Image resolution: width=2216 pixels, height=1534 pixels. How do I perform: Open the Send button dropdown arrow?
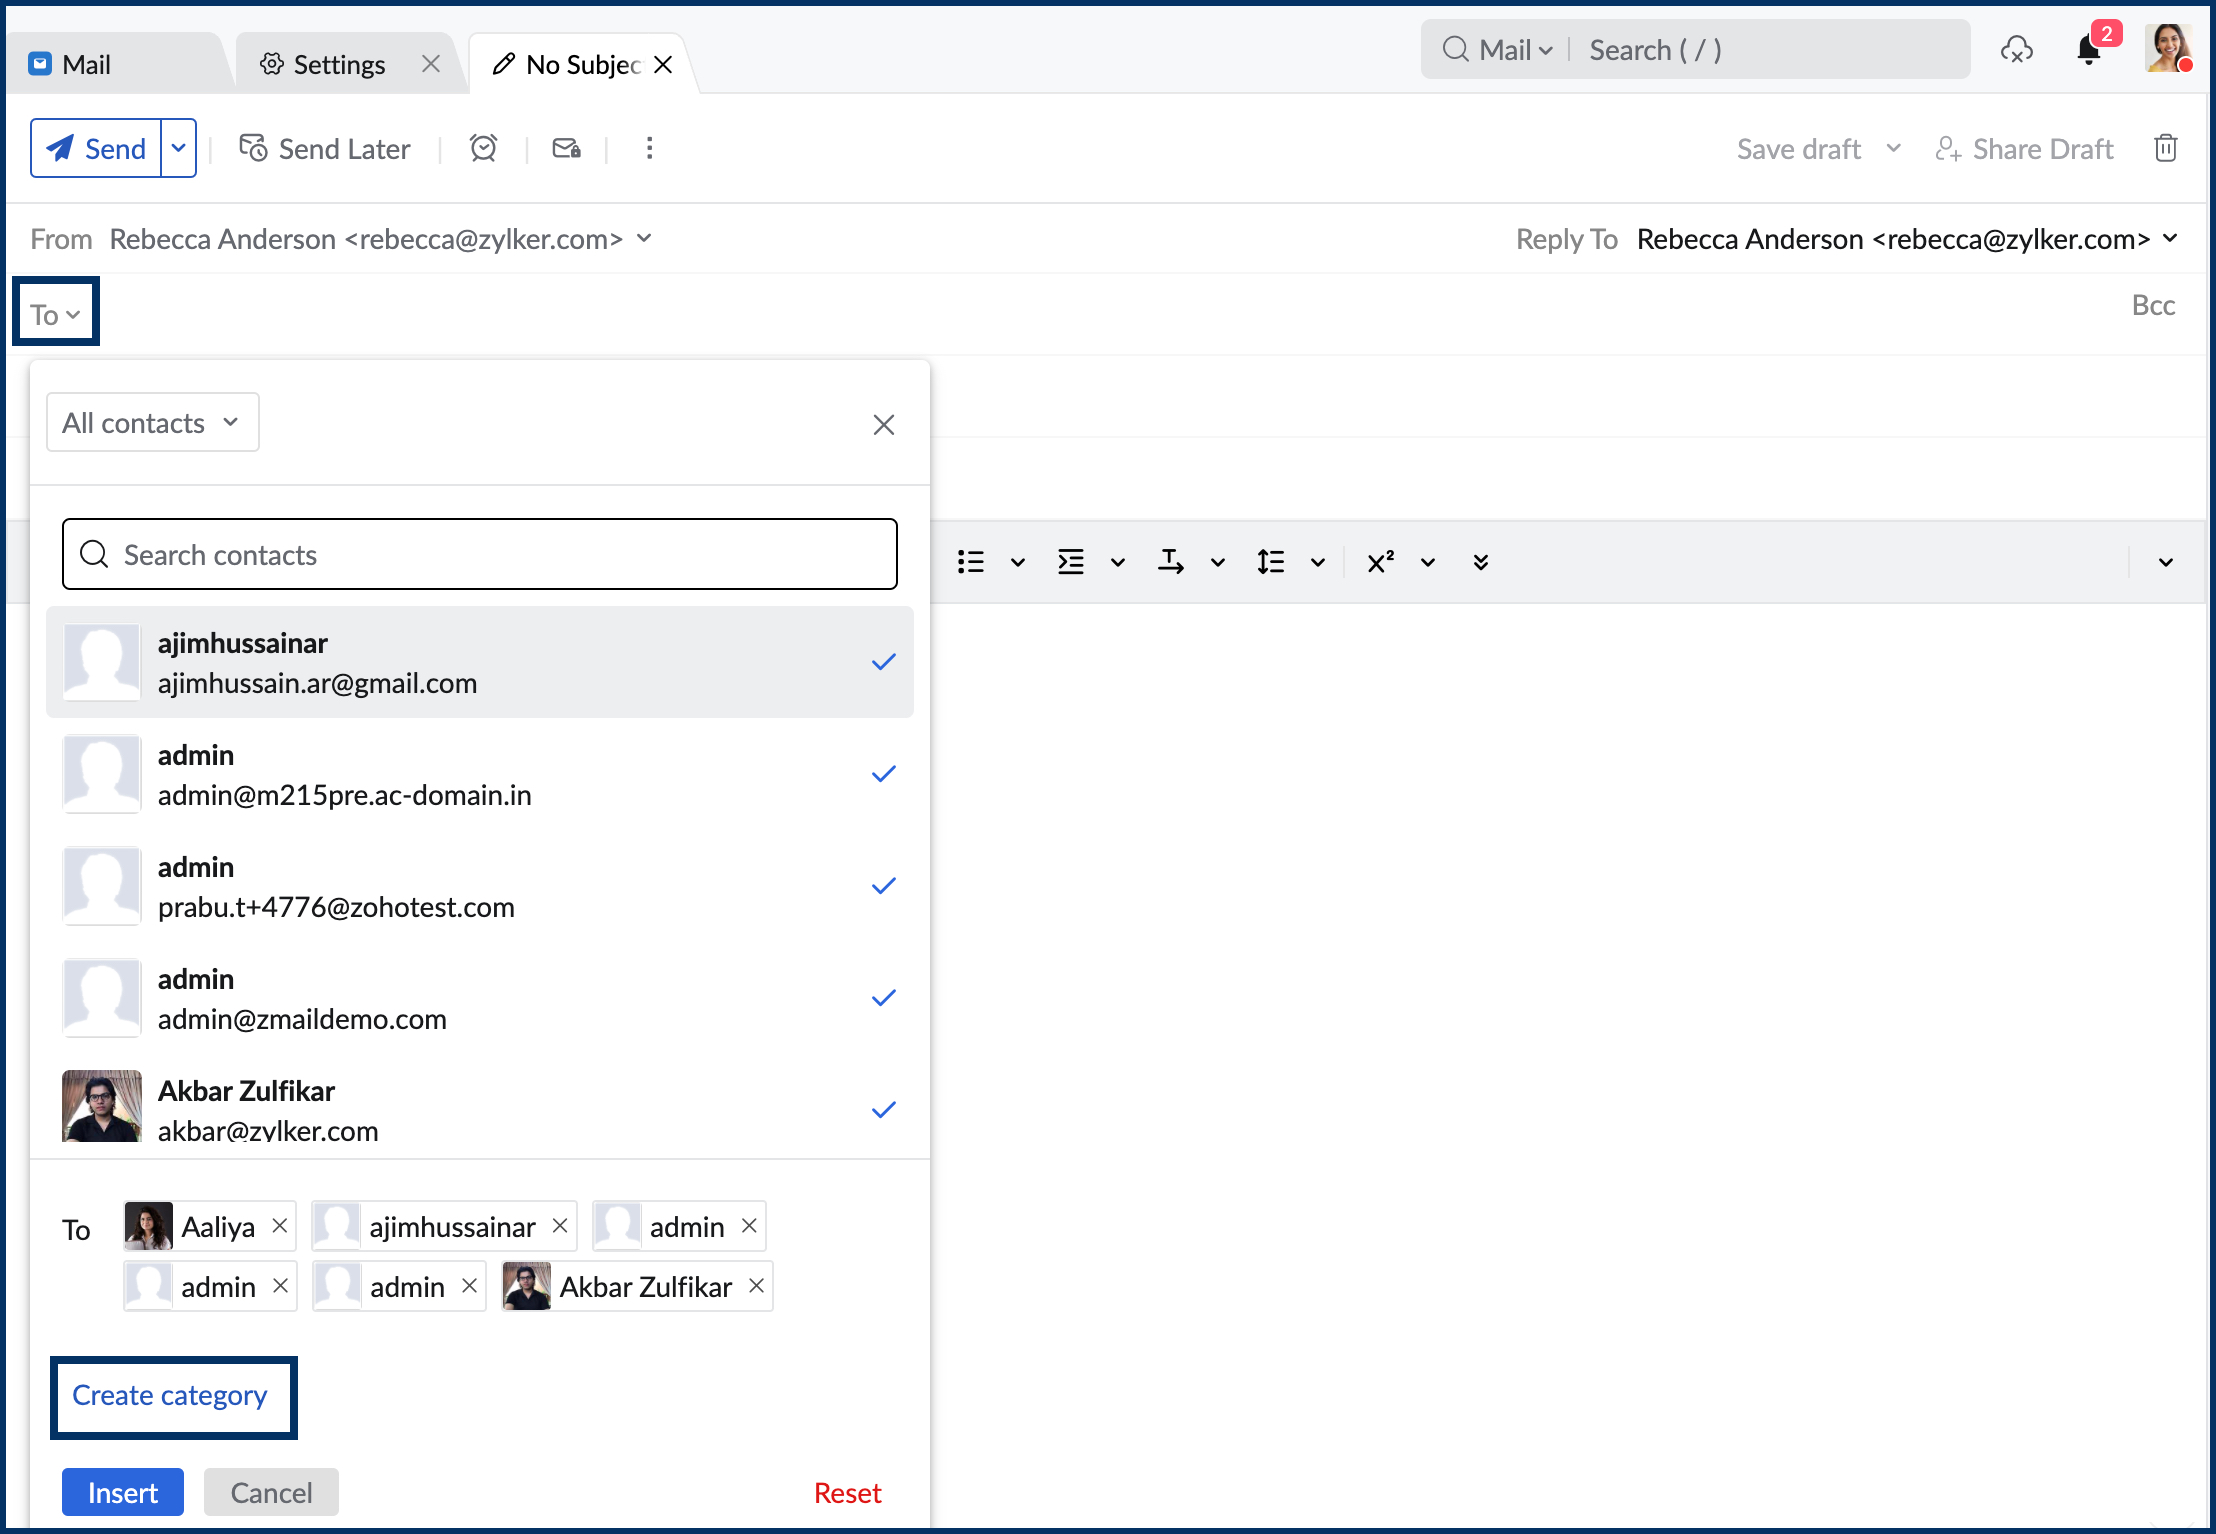178,148
